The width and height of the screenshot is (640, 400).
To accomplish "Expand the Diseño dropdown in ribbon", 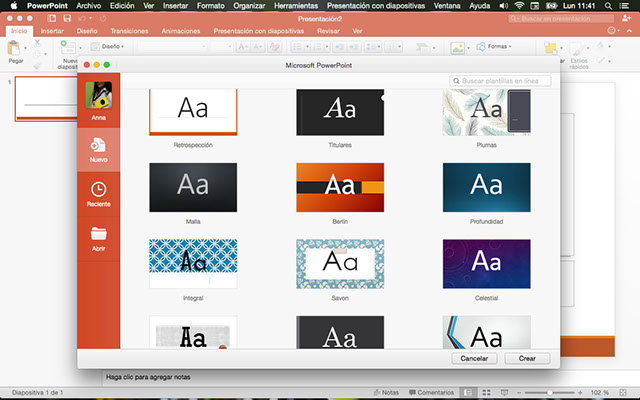I will click(109, 46).
